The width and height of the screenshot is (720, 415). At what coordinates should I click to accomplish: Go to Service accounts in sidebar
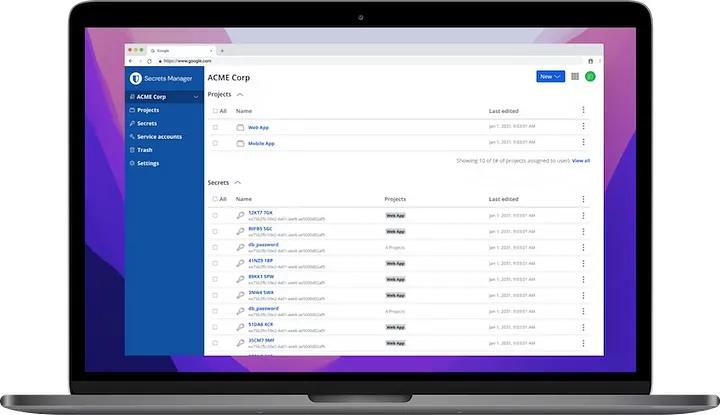[x=159, y=136]
